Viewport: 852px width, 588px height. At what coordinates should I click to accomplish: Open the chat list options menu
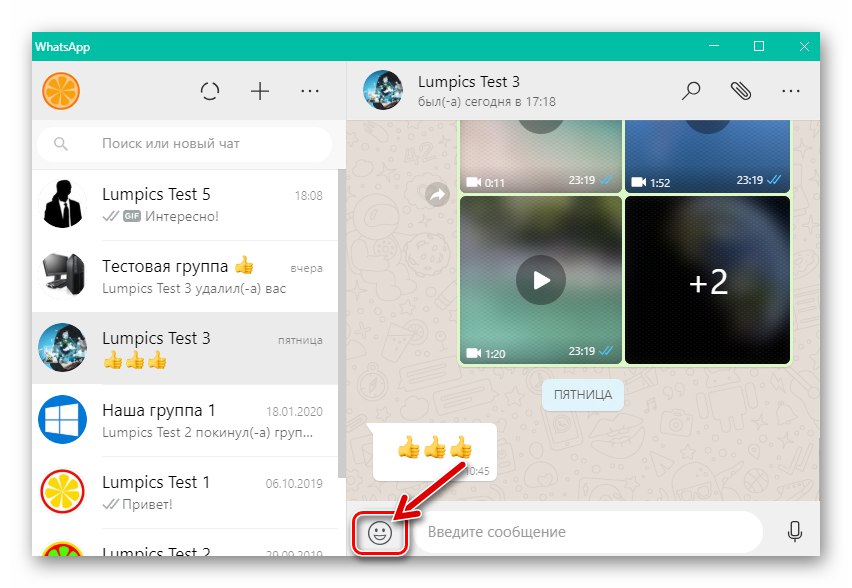pos(310,90)
